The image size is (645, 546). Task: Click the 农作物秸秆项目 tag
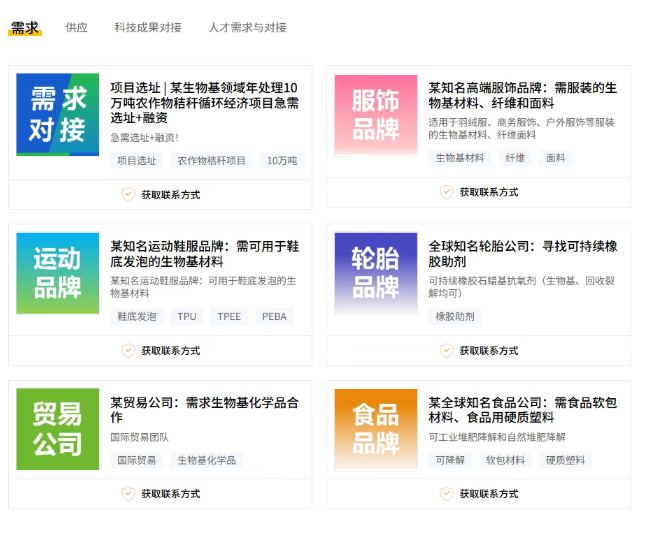pyautogui.click(x=211, y=160)
